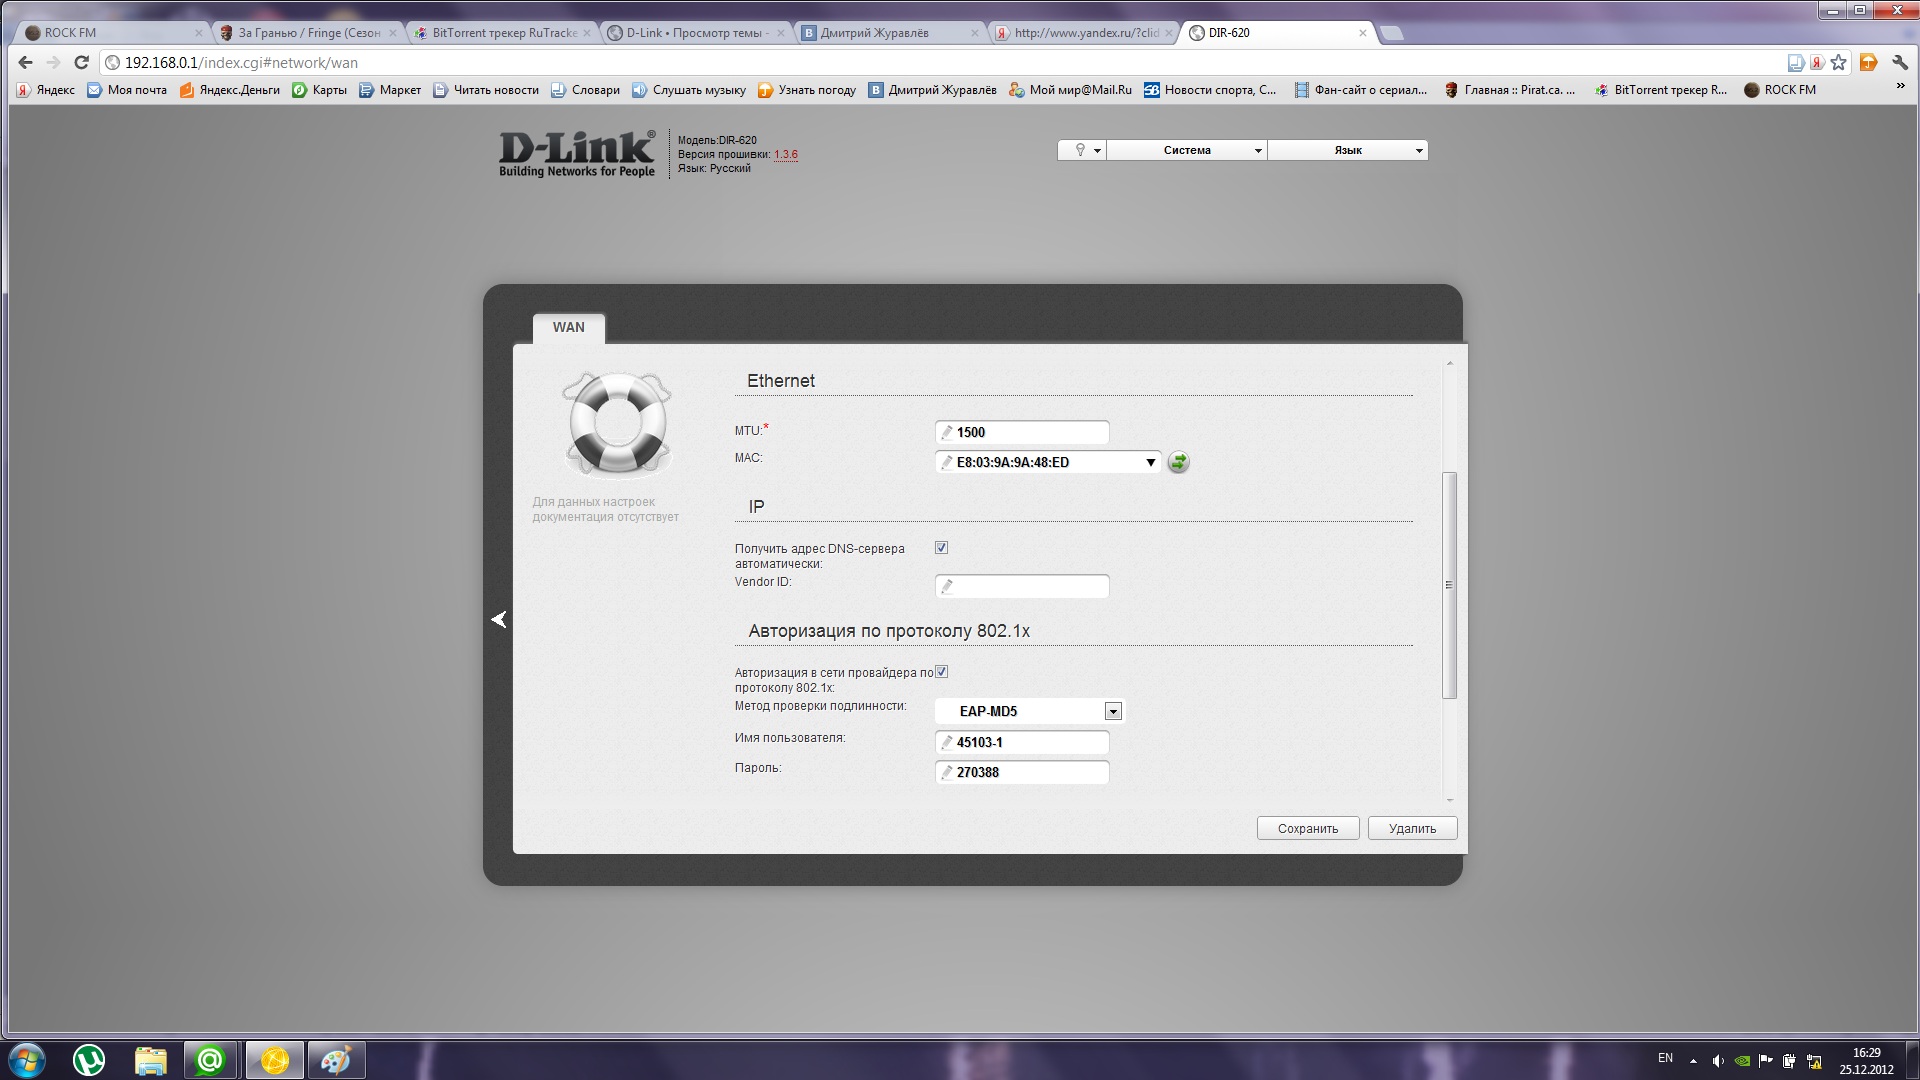This screenshot has height=1080, width=1920.
Task: Open the lightbulb dropdown in the header
Action: [x=1082, y=150]
